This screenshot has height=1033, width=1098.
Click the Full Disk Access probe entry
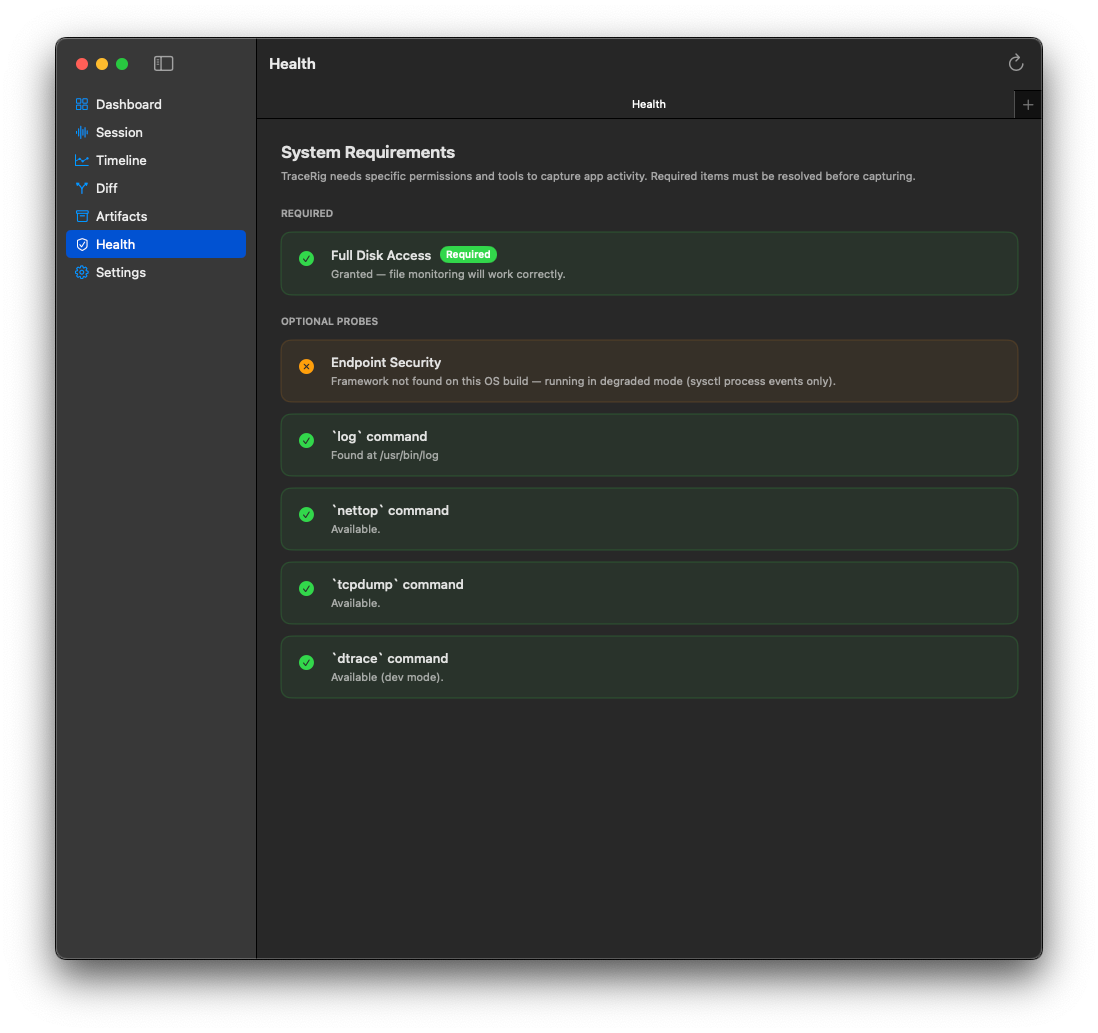pyautogui.click(x=649, y=263)
